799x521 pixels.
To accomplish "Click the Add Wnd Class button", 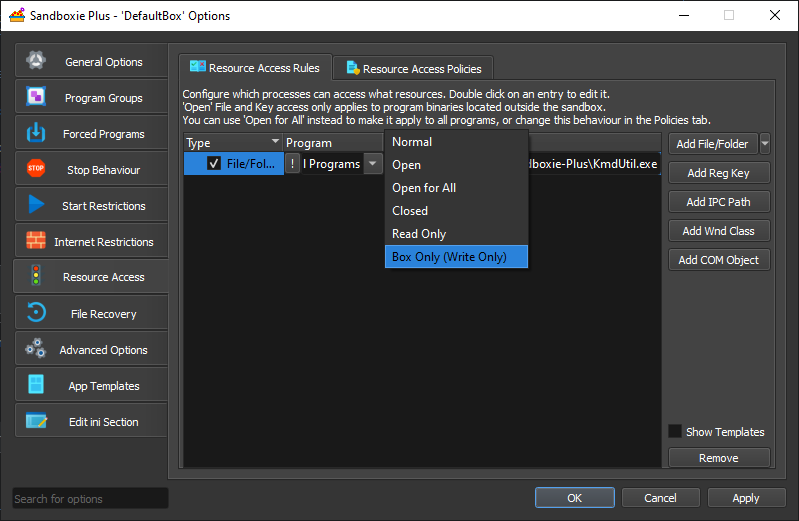I will (718, 231).
